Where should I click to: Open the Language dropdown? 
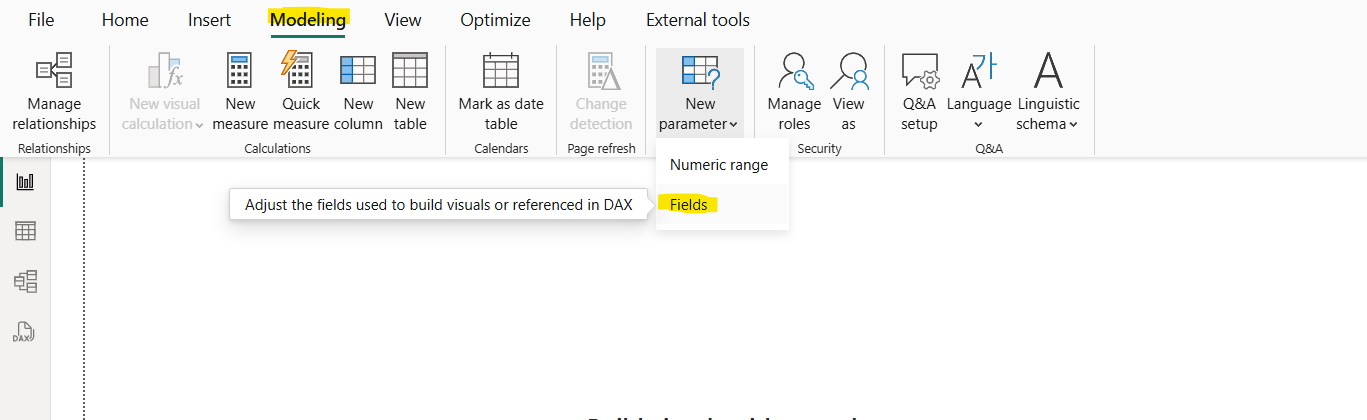[x=979, y=93]
